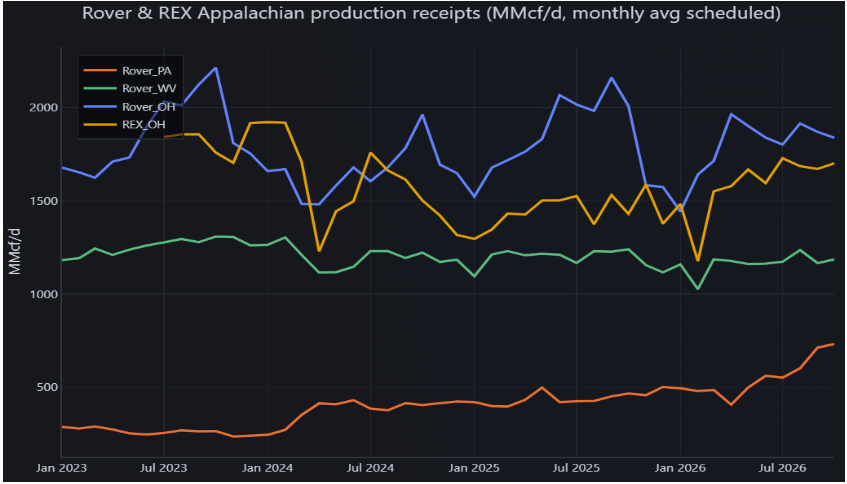Click the 2000 y-axis tick label
847x484 pixels.
coord(43,107)
